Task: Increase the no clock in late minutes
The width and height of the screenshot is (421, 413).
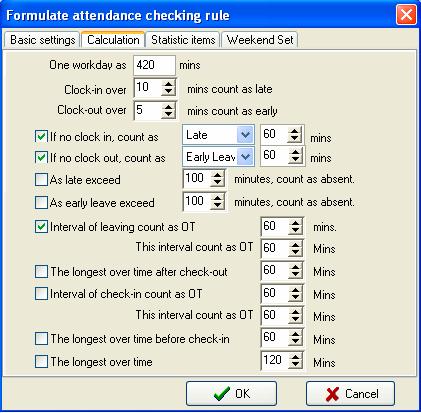Action: pyautogui.click(x=294, y=131)
